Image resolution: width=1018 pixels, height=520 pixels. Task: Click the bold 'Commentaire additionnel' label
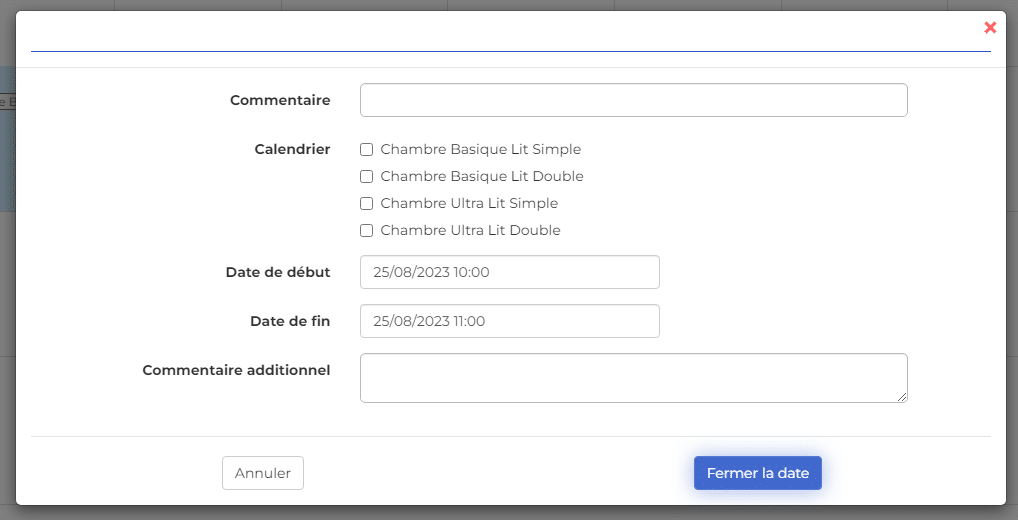pos(236,370)
